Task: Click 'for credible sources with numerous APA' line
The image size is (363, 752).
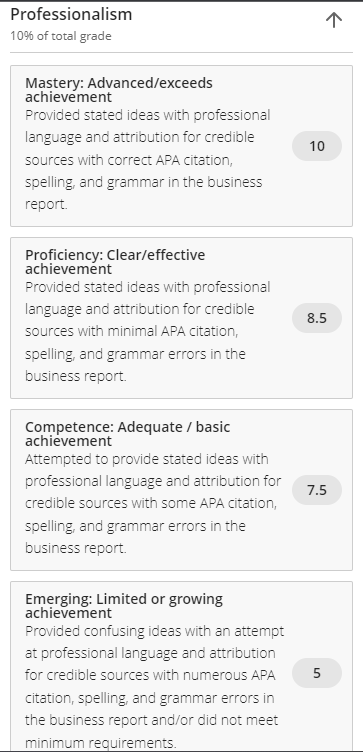Action: [x=150, y=675]
